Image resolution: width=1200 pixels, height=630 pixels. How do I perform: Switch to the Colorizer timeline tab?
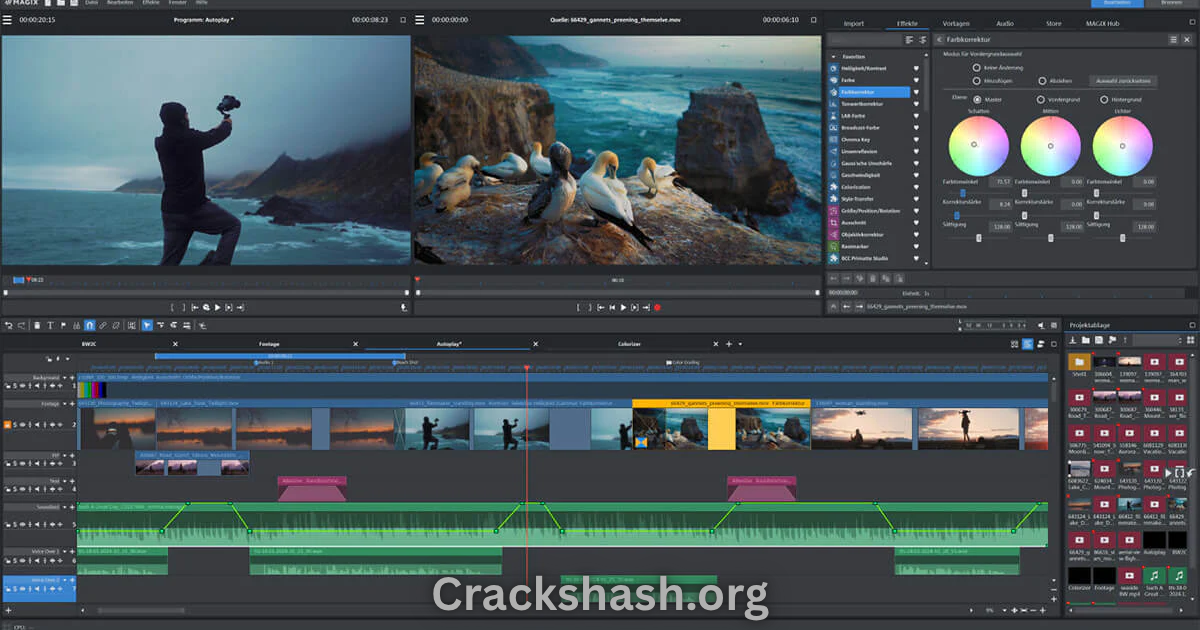629,344
